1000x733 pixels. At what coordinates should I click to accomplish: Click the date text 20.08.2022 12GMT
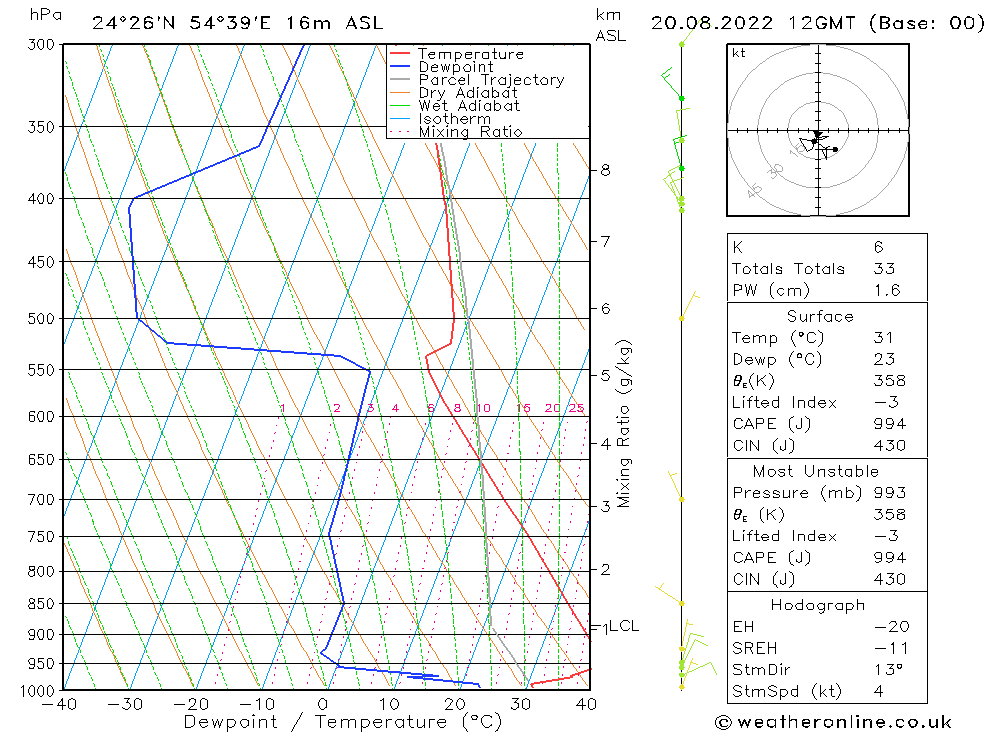753,23
